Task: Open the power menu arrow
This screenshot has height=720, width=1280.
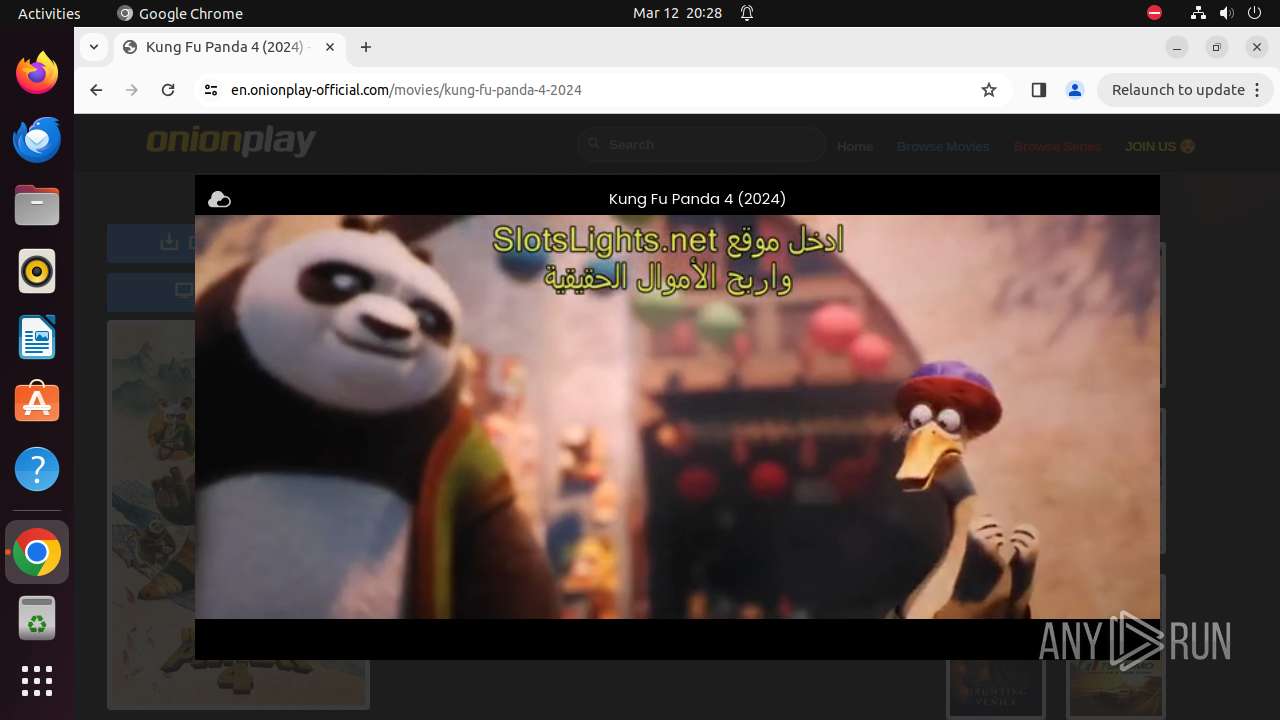Action: (x=1256, y=13)
